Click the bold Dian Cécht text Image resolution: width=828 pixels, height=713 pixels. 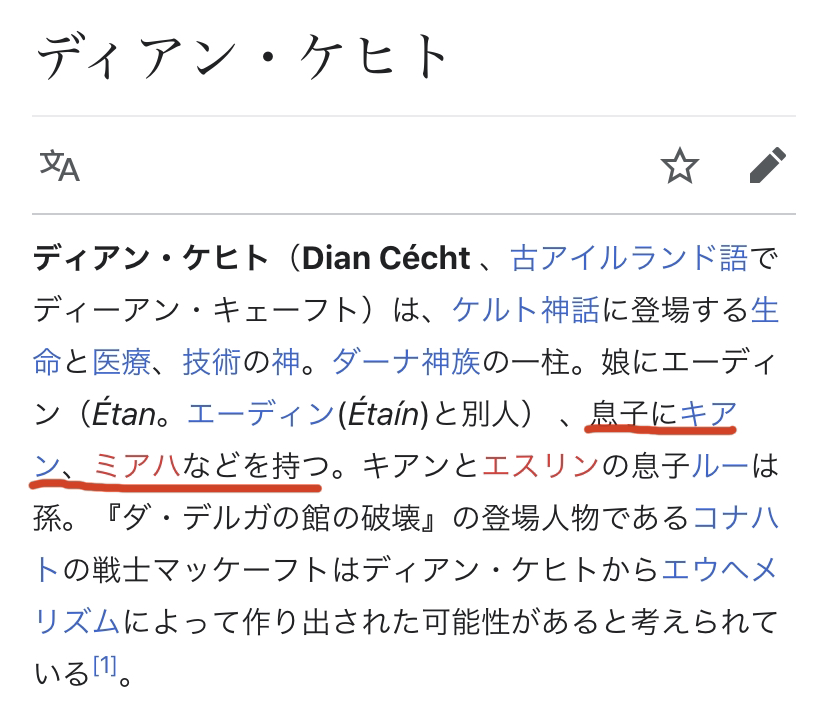pyautogui.click(x=386, y=258)
